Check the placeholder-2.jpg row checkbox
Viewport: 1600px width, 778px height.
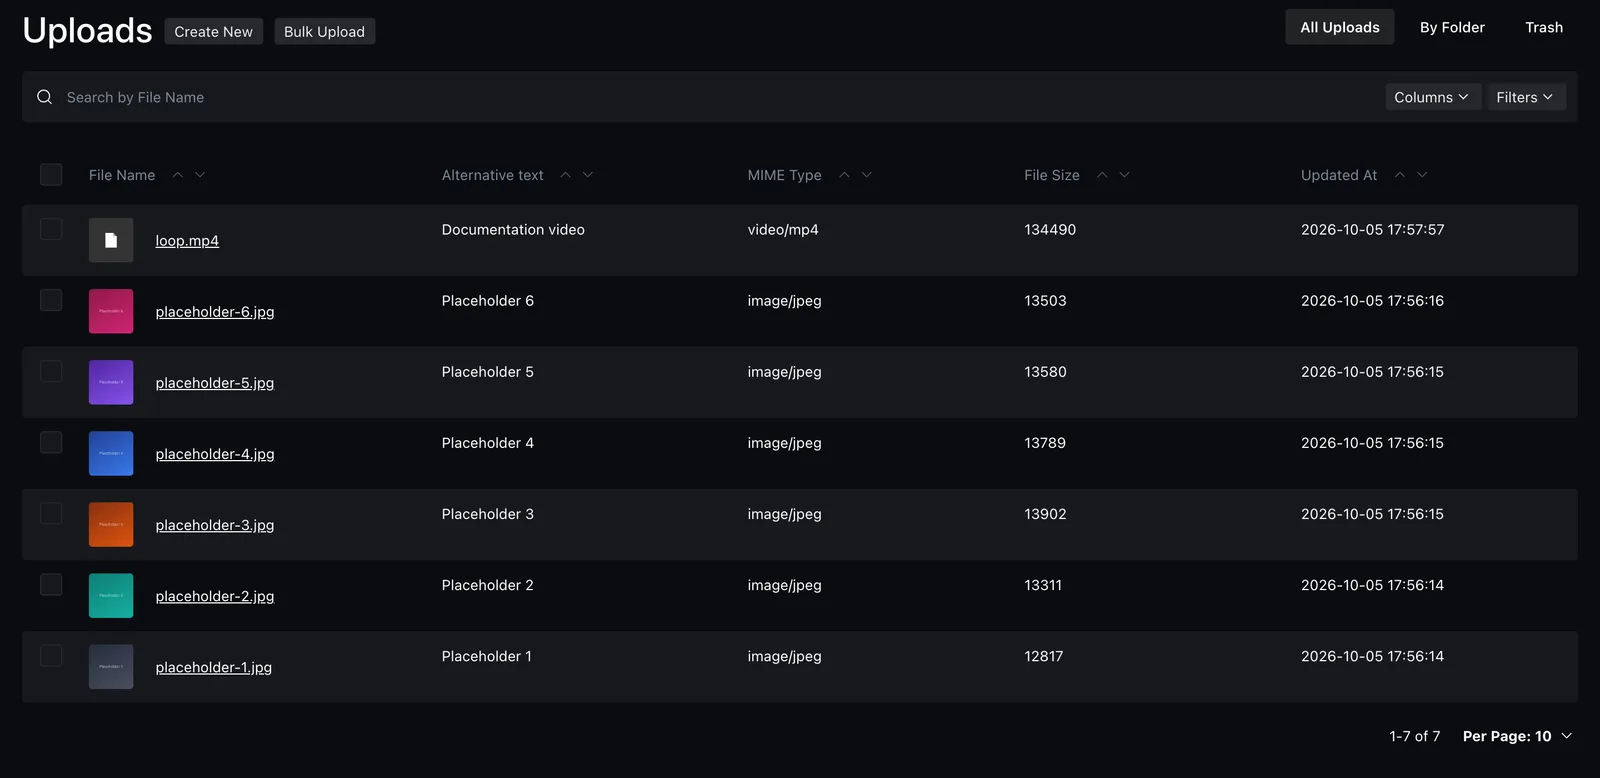(x=51, y=584)
